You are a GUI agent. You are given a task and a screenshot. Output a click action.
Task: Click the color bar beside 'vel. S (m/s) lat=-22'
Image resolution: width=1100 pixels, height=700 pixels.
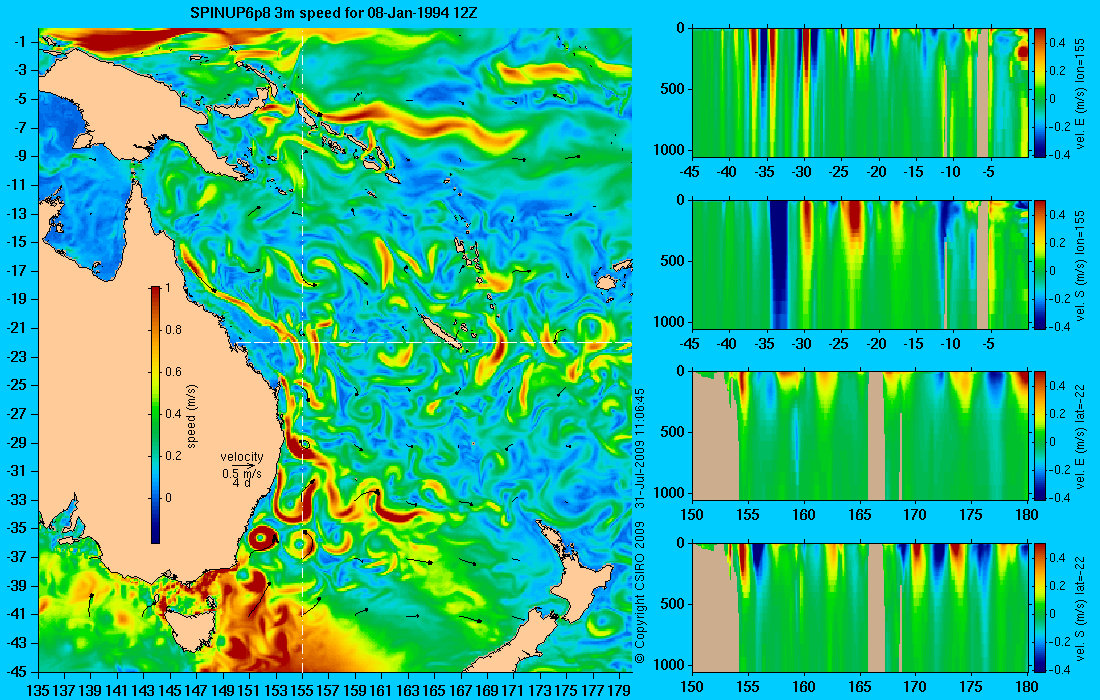tap(1039, 607)
